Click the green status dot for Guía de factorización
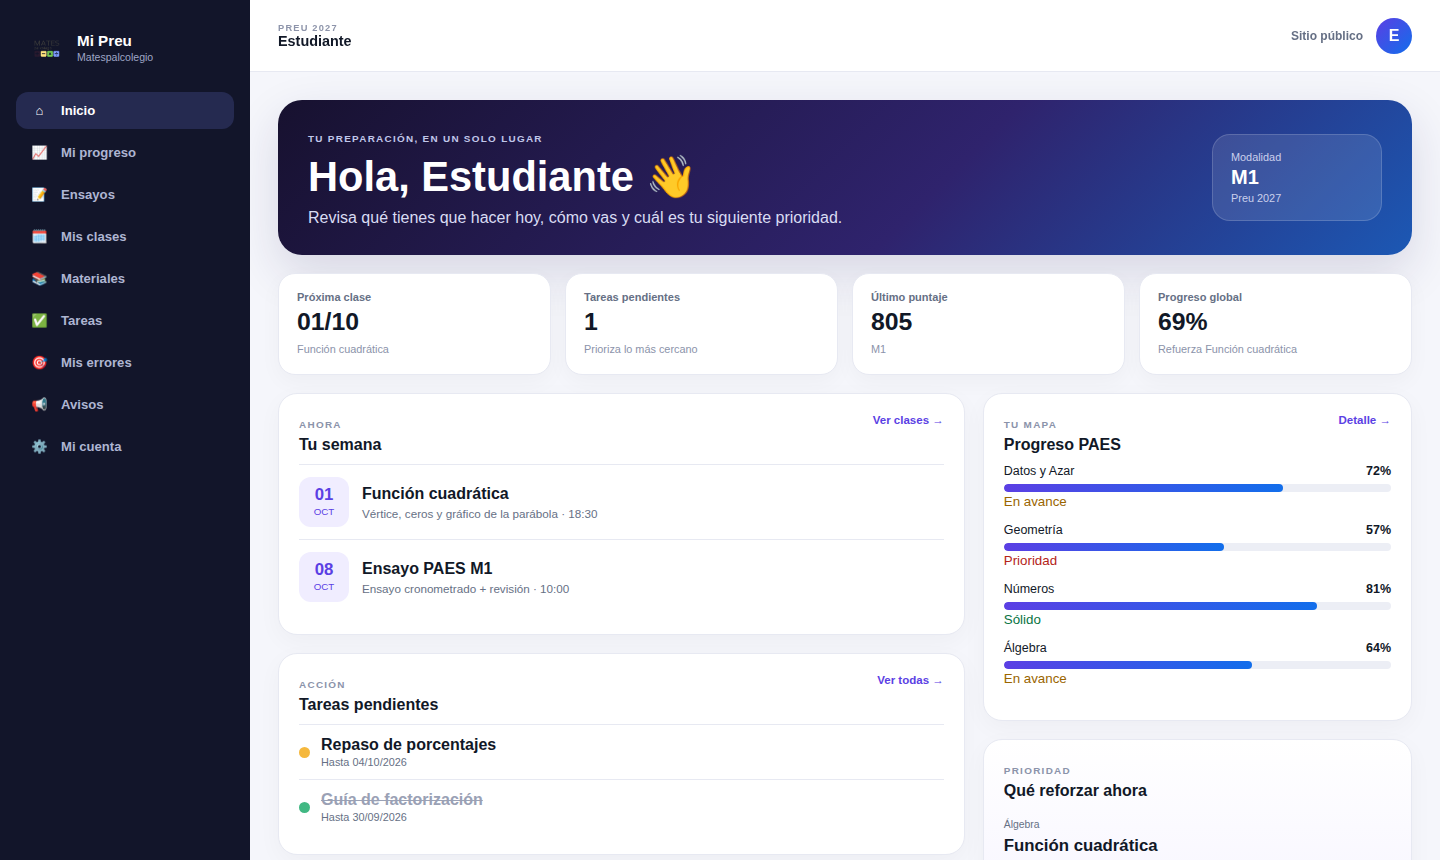The height and width of the screenshot is (860, 1440). pyautogui.click(x=304, y=807)
